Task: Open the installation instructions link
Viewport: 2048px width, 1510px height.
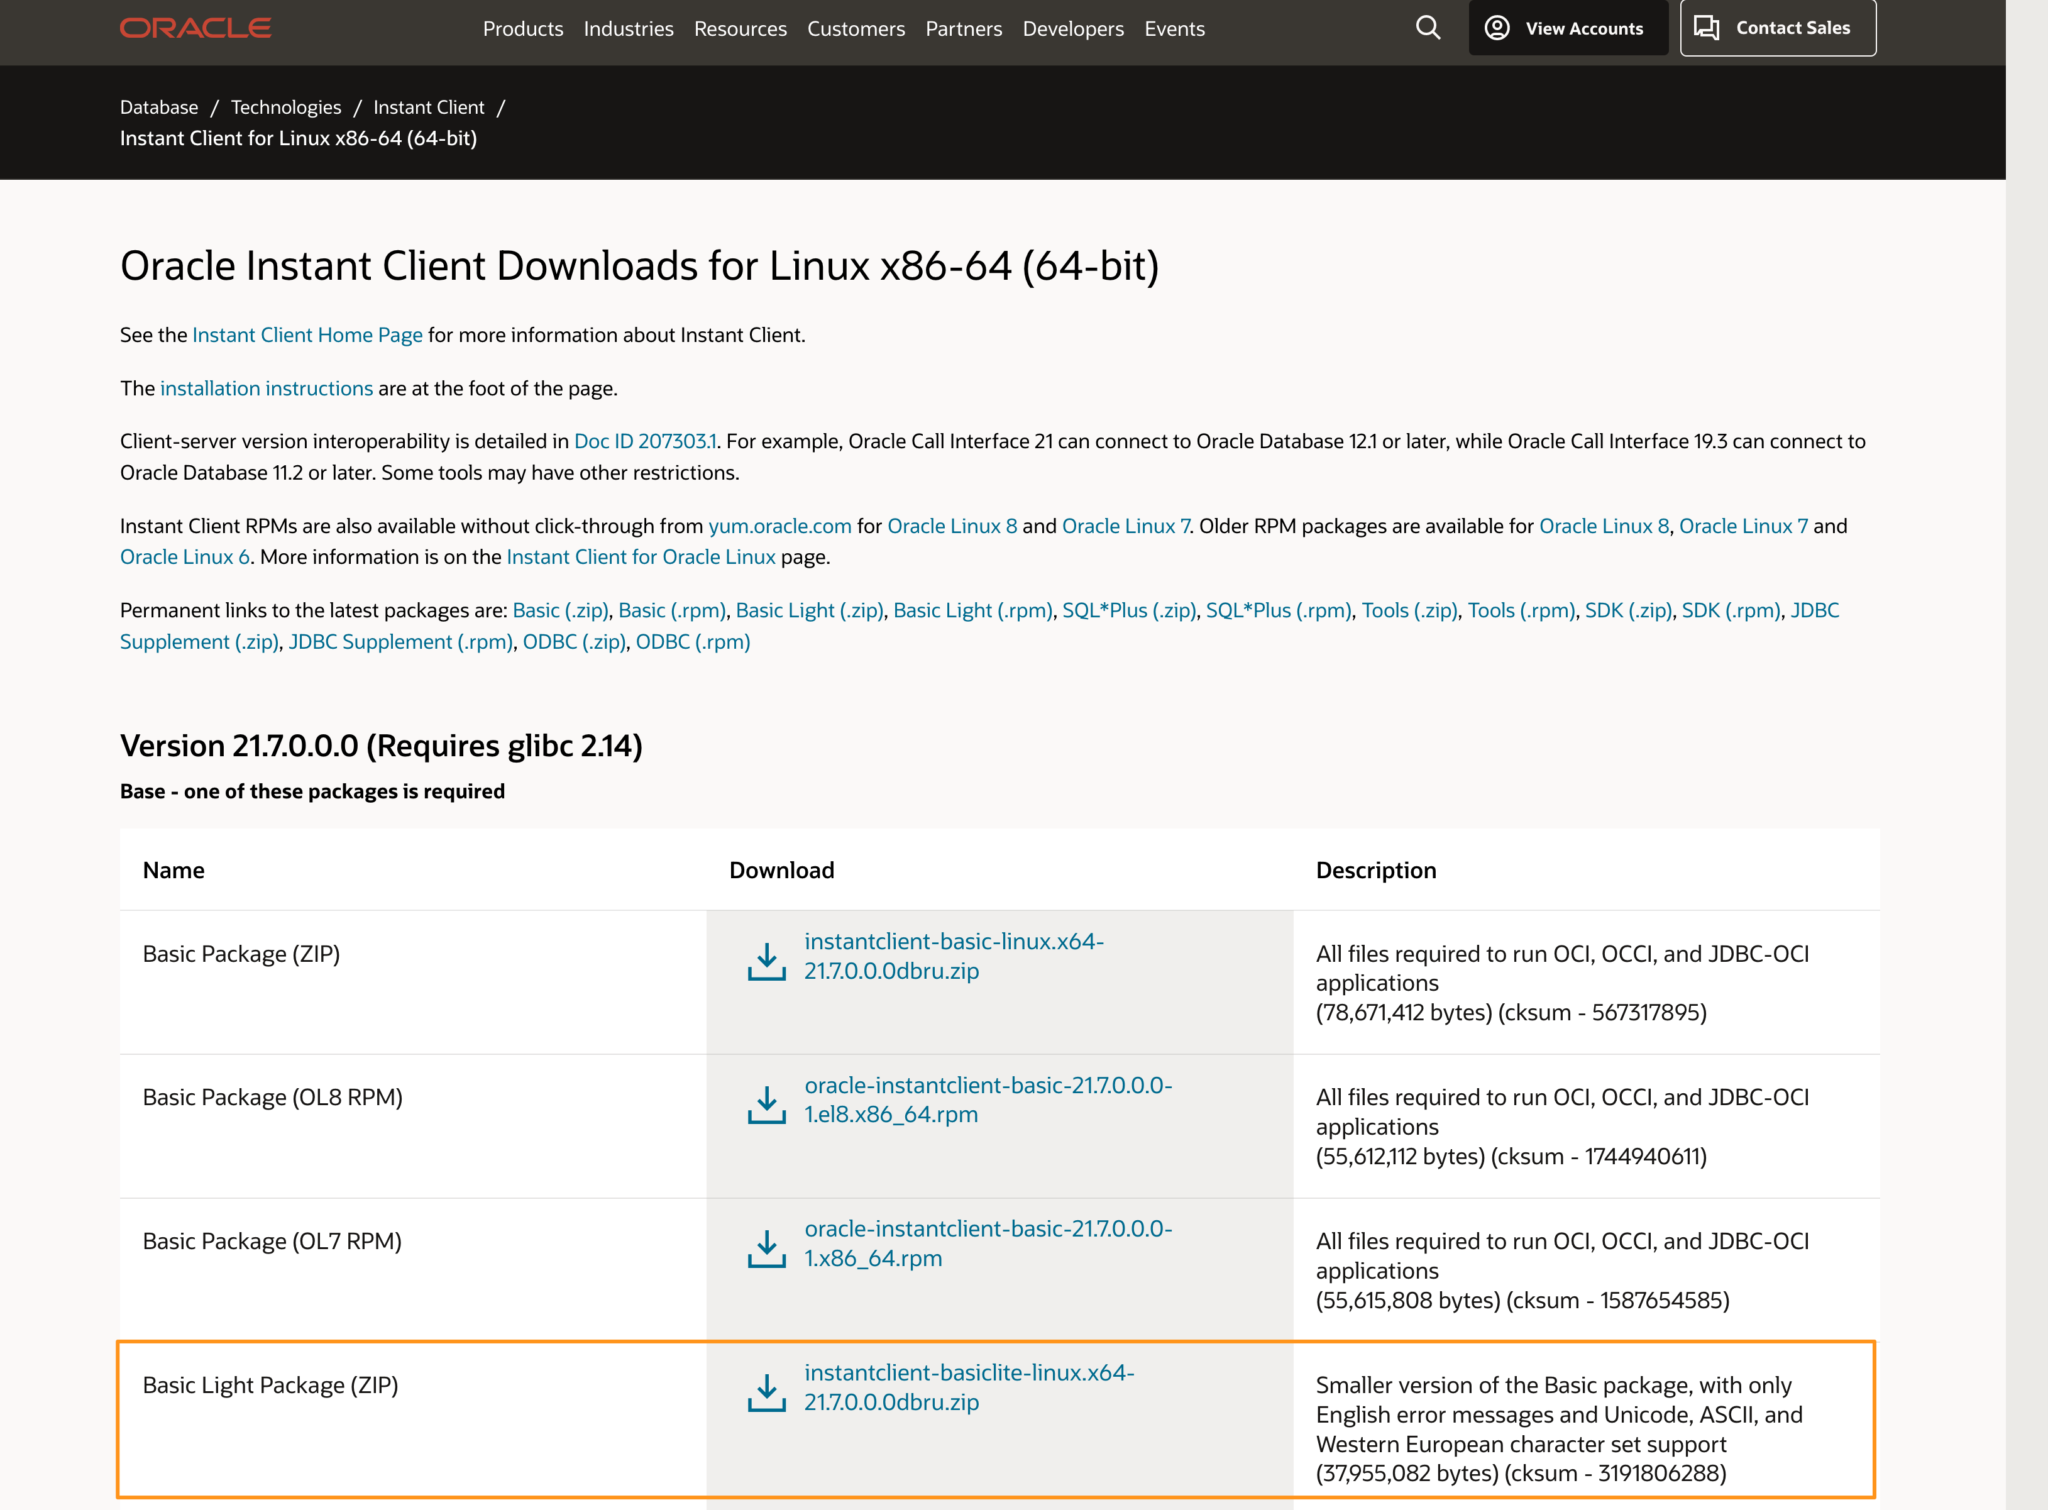Action: 266,388
